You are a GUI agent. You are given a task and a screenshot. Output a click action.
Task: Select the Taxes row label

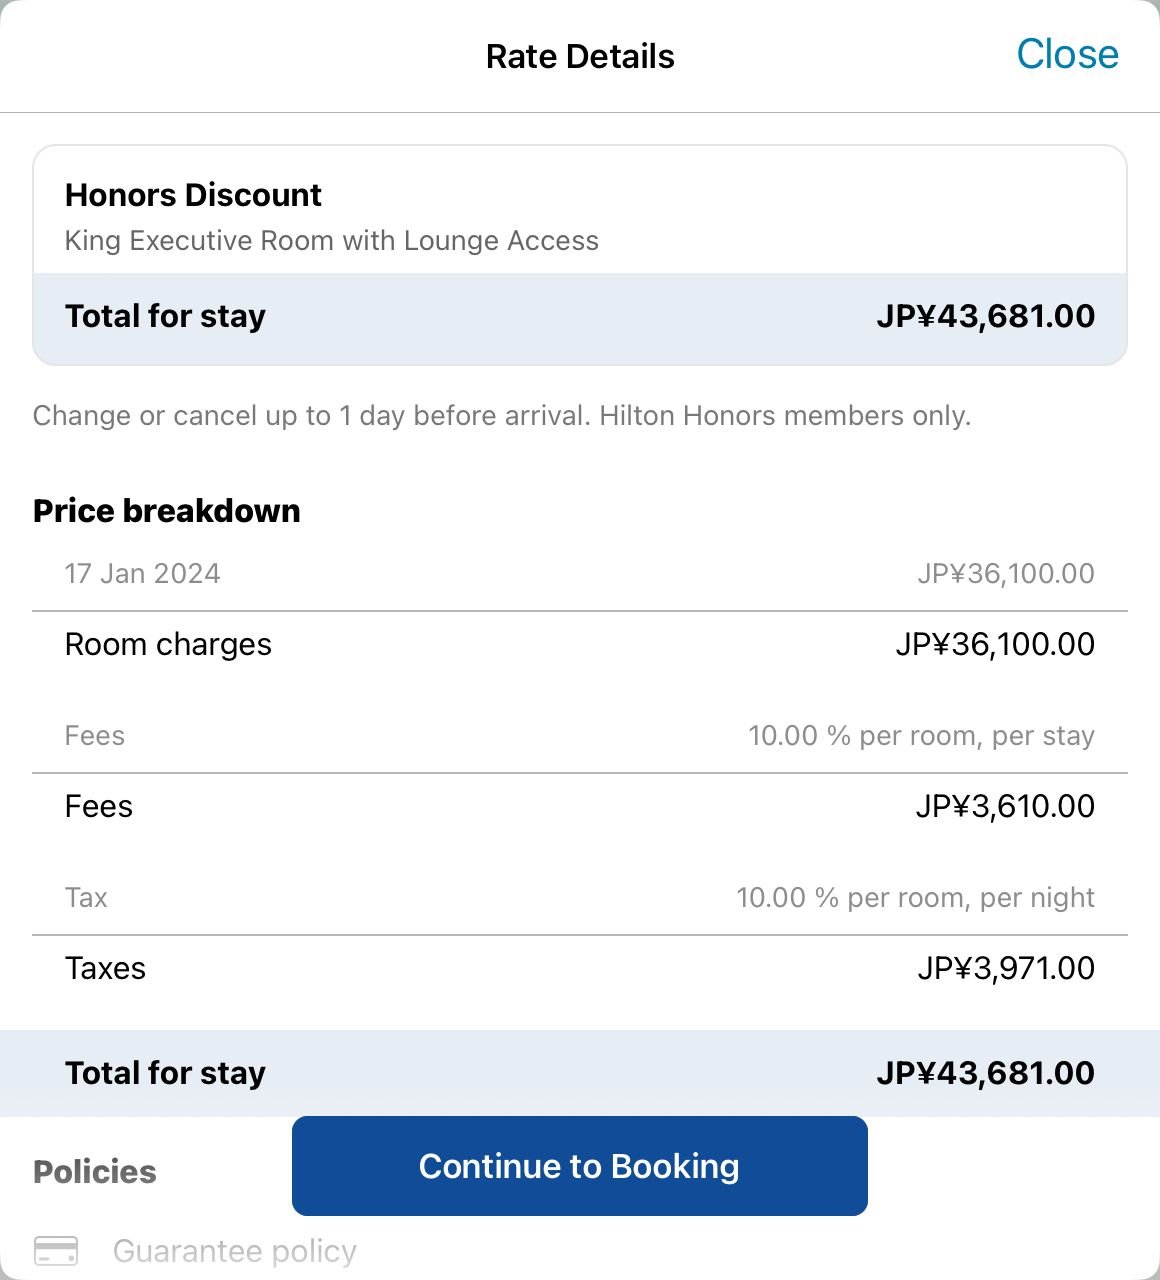point(105,969)
